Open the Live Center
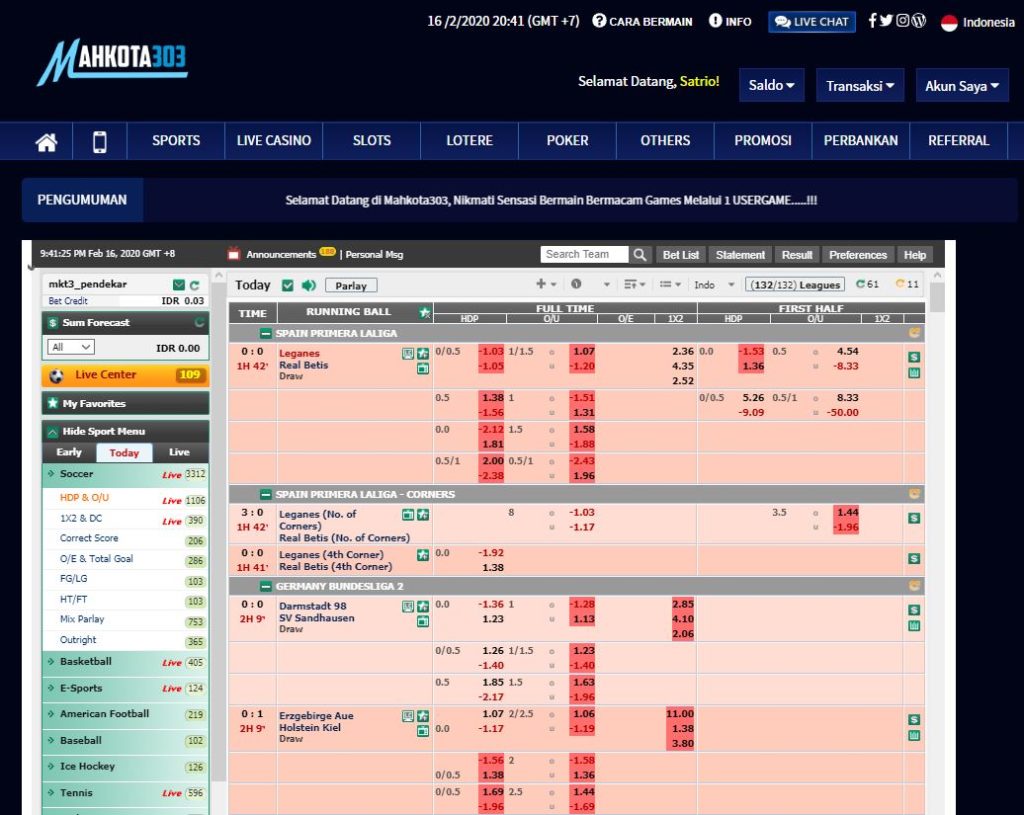The height and width of the screenshot is (815, 1024). click(x=125, y=375)
